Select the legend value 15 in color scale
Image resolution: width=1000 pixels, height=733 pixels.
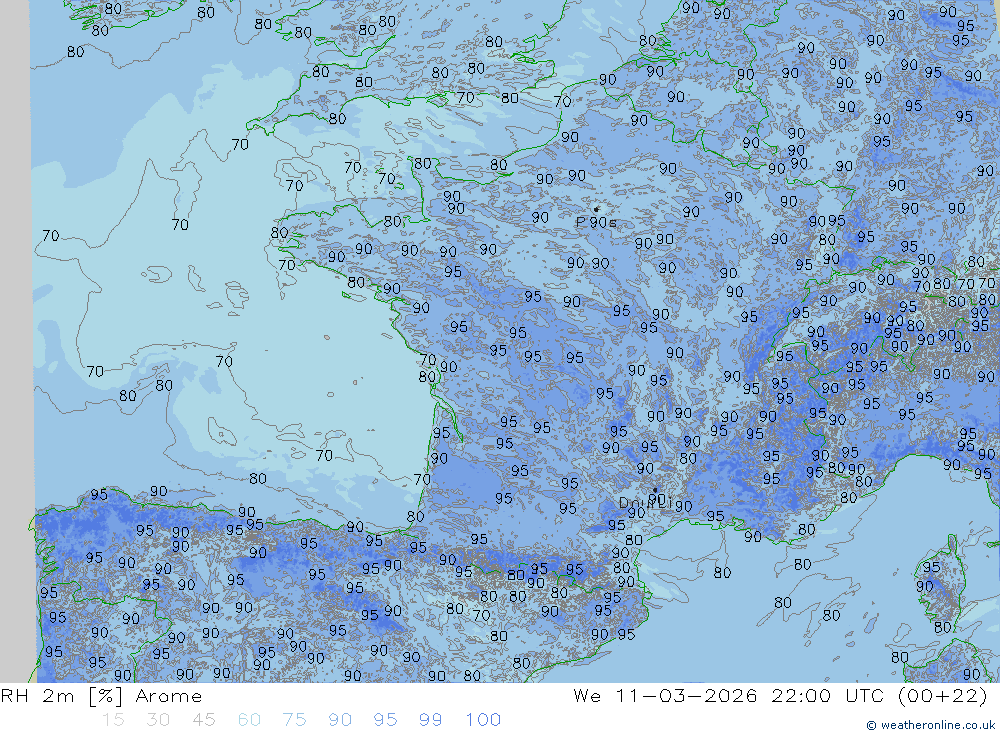114,720
